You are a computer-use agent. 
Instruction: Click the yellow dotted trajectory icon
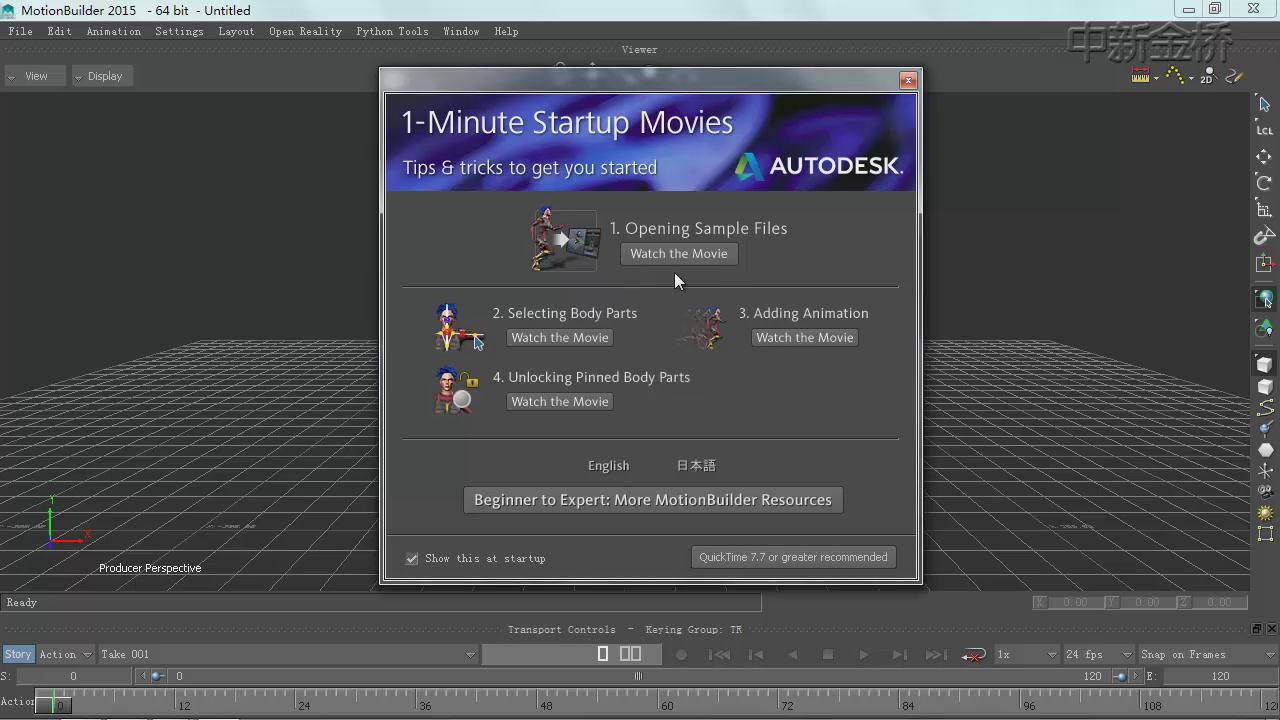1174,76
